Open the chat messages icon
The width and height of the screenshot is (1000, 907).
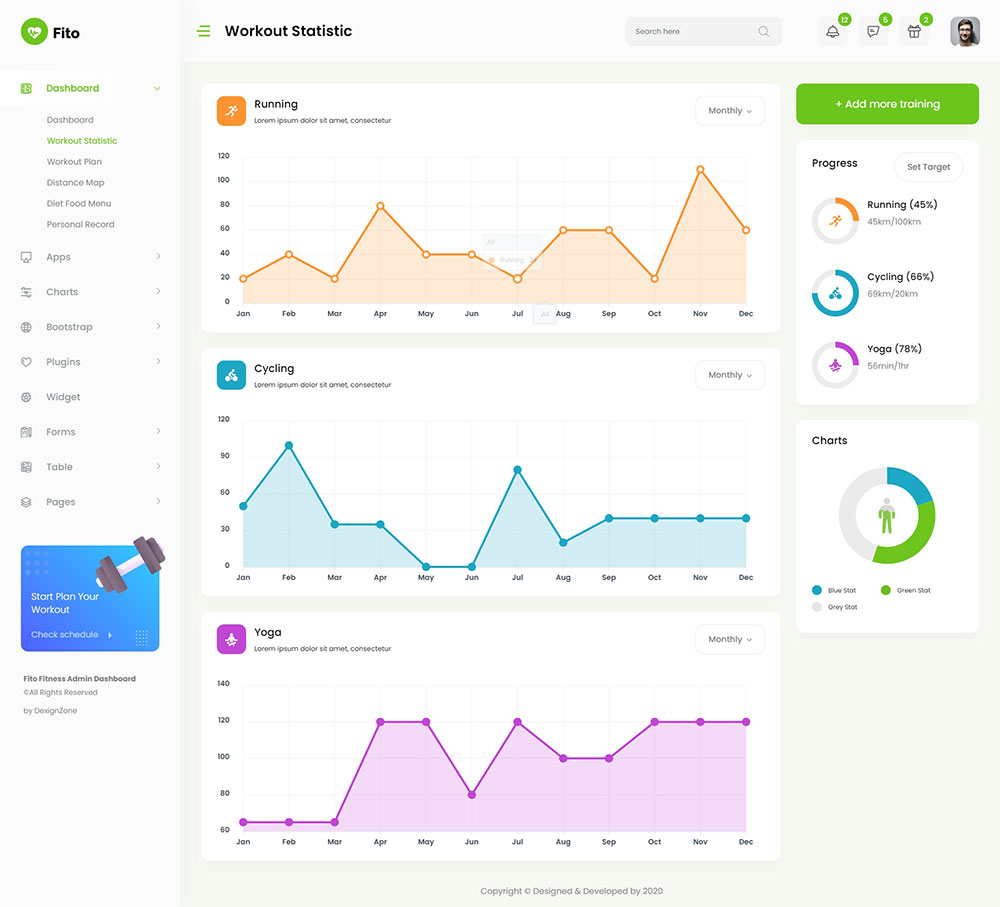tap(873, 32)
